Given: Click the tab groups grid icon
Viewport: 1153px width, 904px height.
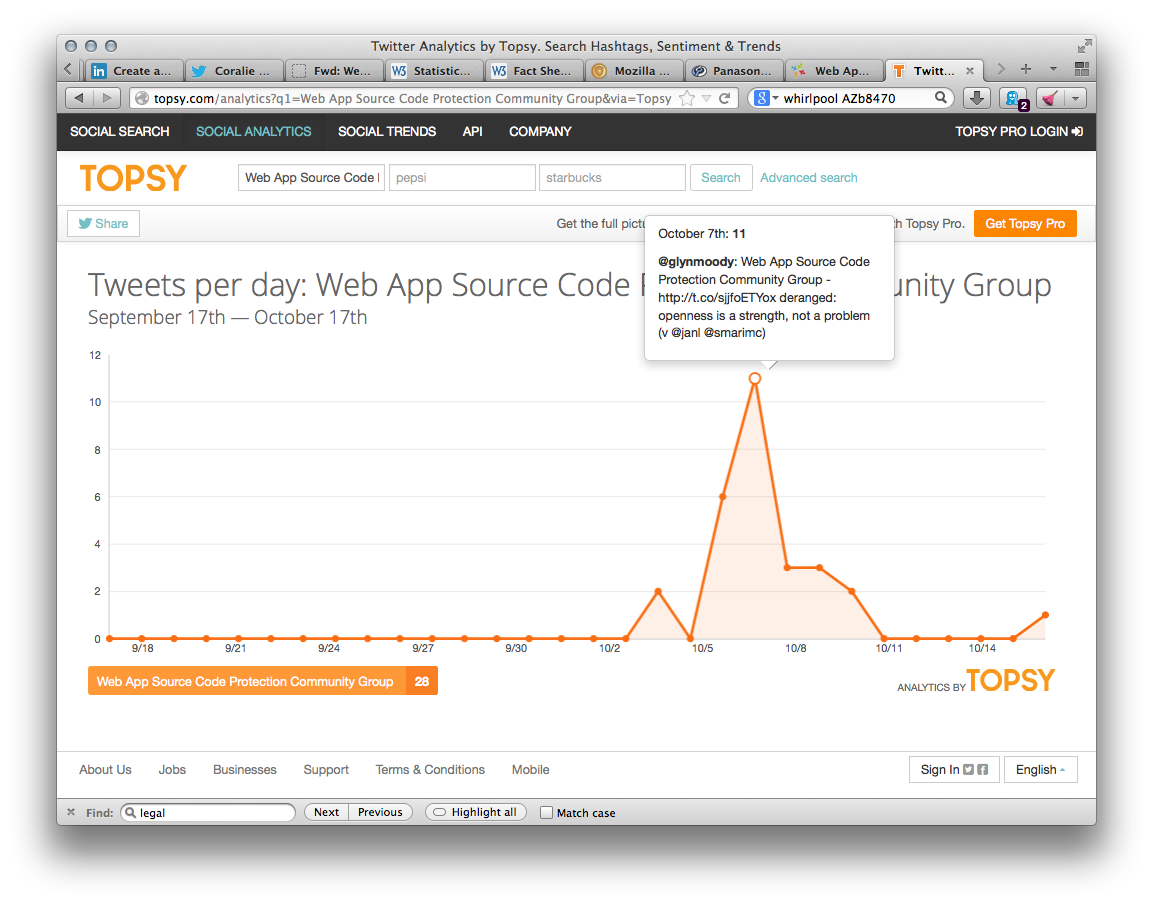Looking at the screenshot, I should coord(1081,70).
